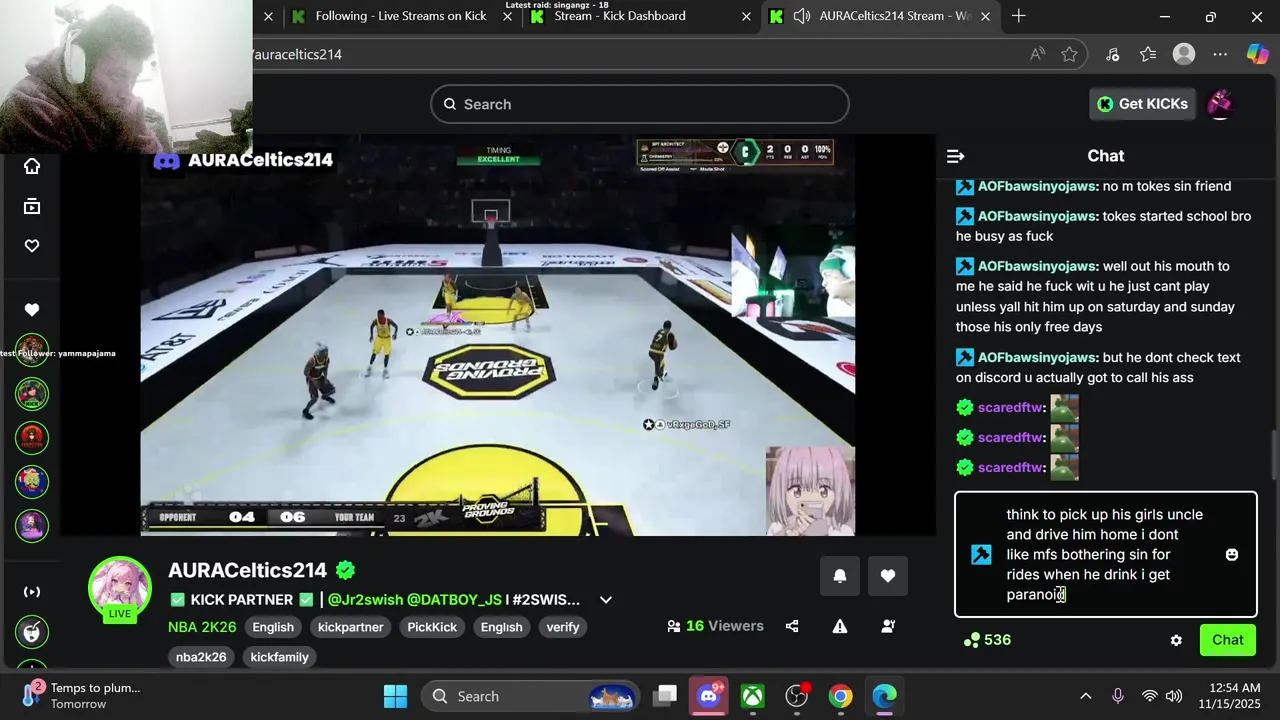Screen dimensions: 1280x720
Task: Open AURACeltics214 channel avatar
Action: point(120,588)
